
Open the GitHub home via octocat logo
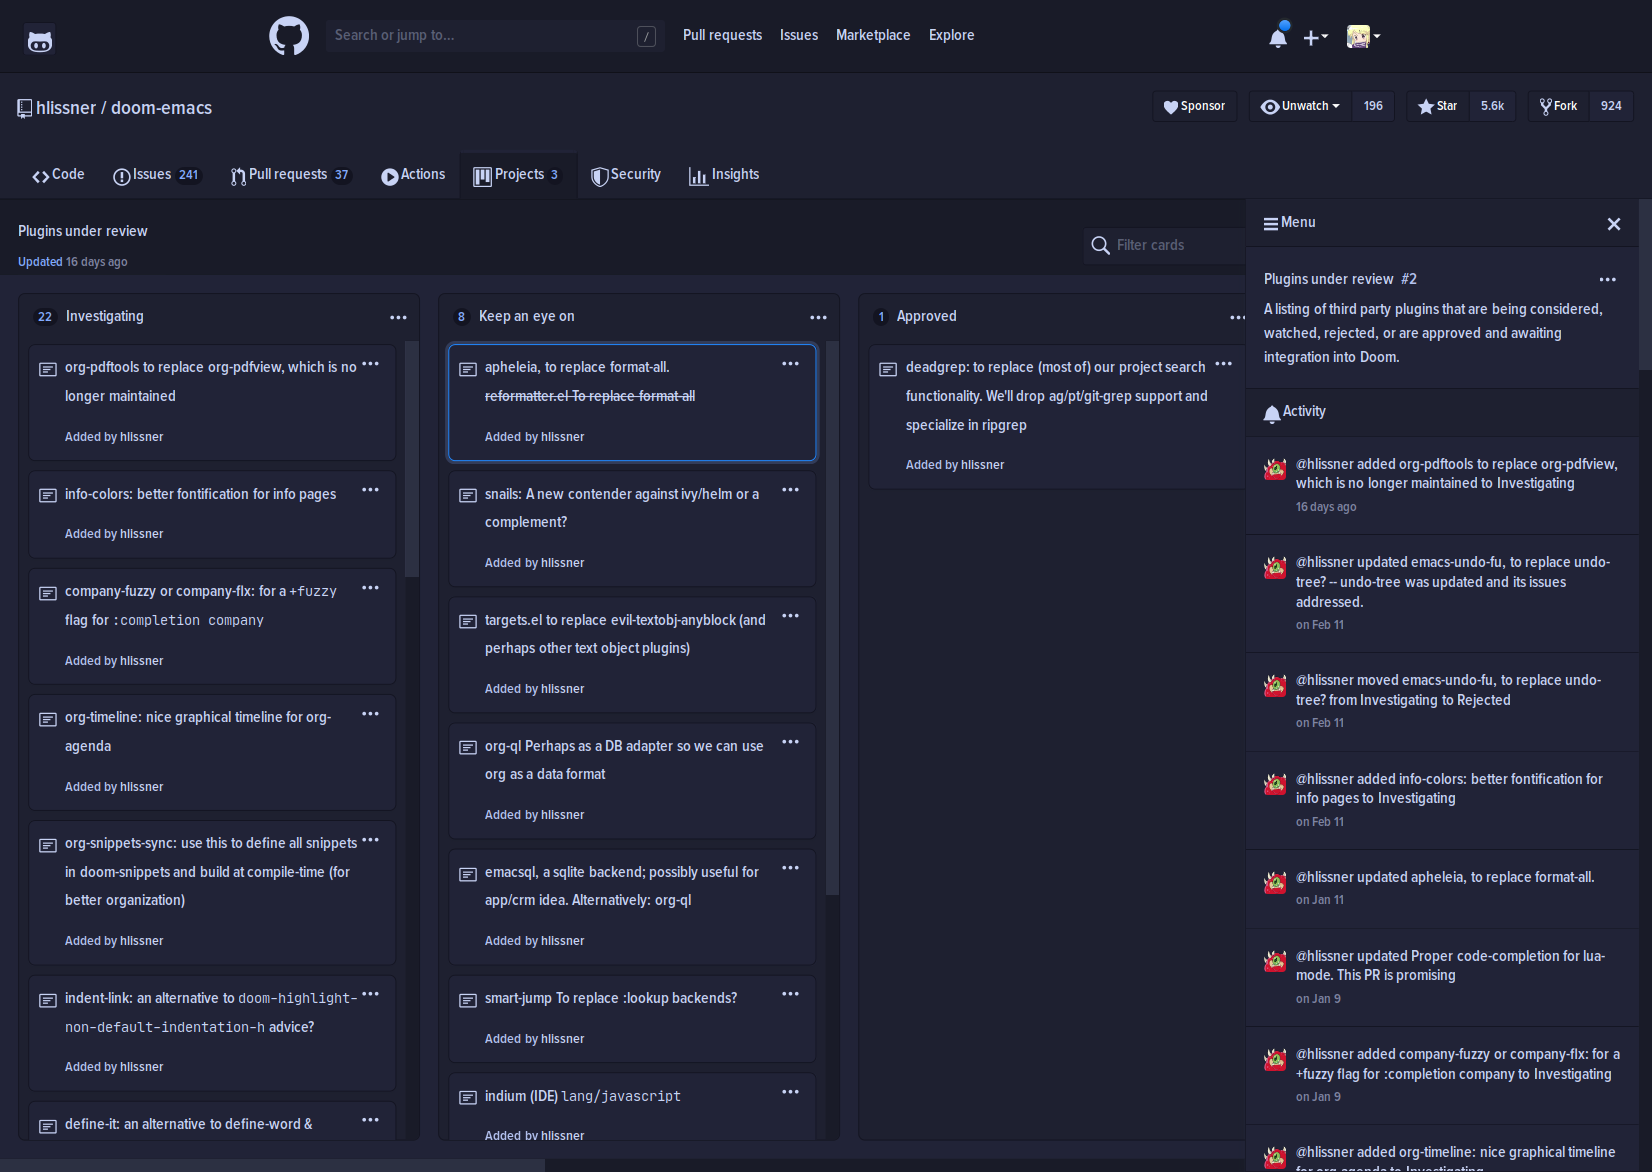pyautogui.click(x=288, y=35)
